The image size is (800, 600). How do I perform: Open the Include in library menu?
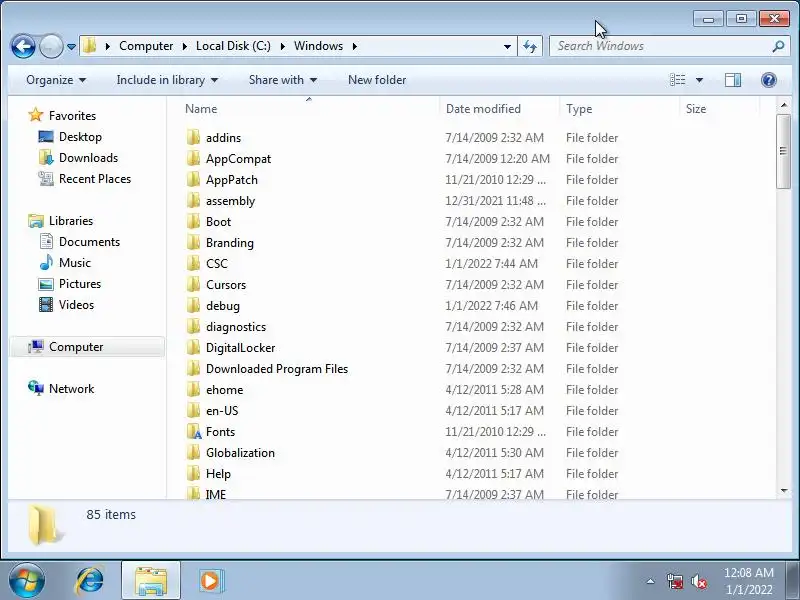coord(167,80)
